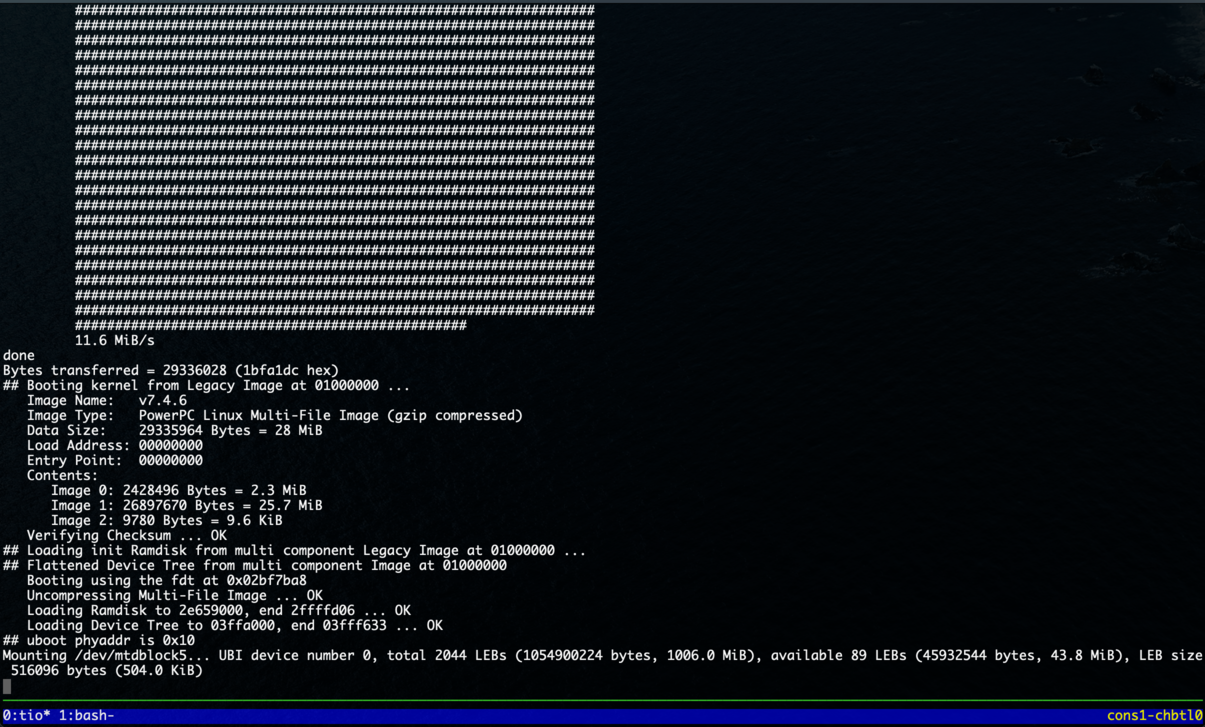Click the "Booting using the fdt" line
The image size is (1205, 727).
tap(166, 580)
